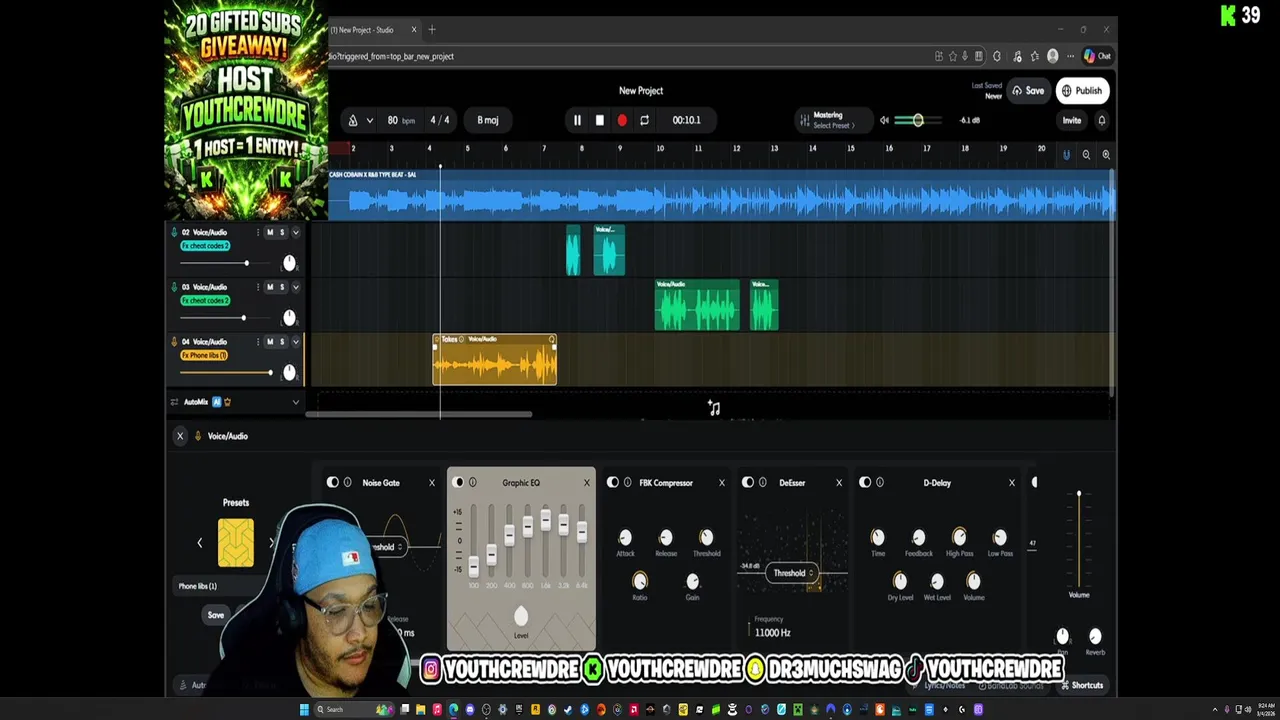The width and height of the screenshot is (1280, 720).
Task: Open track 02 options menu dots
Action: 258,232
